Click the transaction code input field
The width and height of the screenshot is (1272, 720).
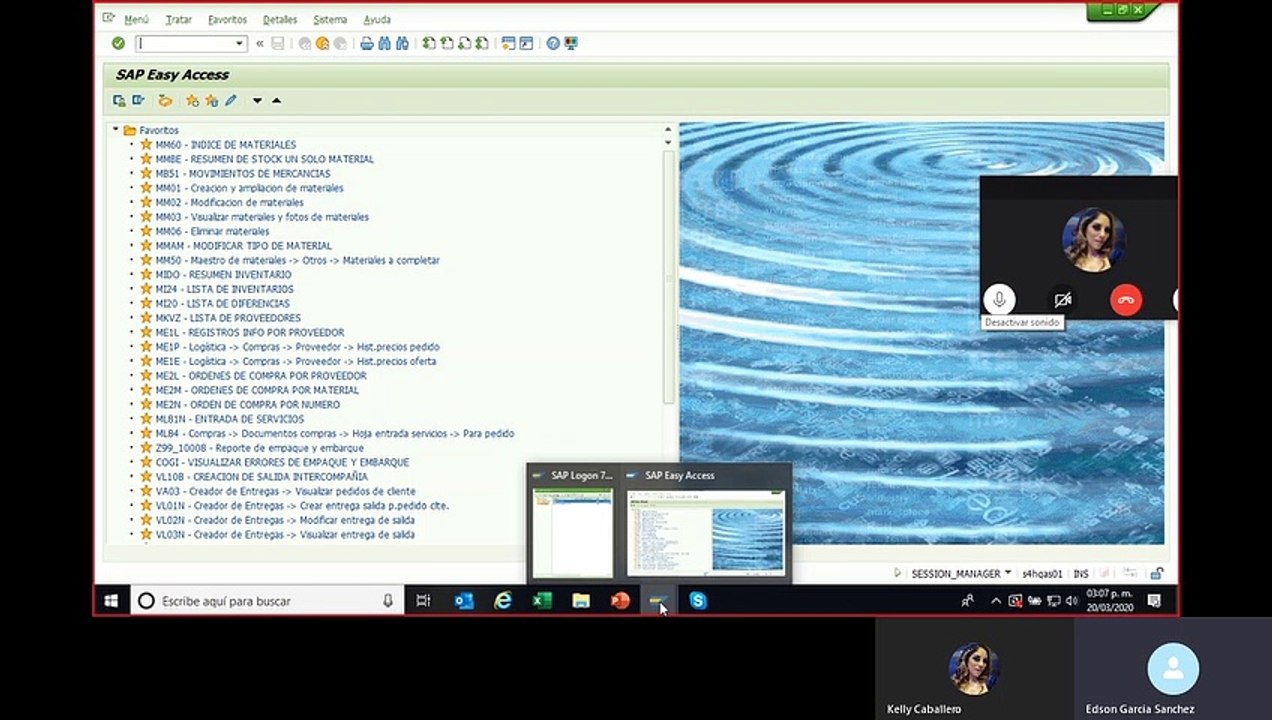click(x=184, y=43)
